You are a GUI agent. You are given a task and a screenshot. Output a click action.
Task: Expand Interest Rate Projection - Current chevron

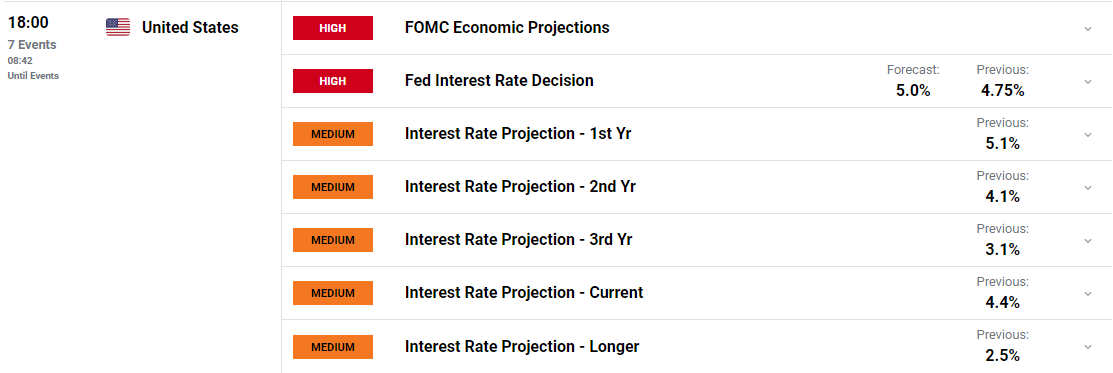[x=1087, y=294]
